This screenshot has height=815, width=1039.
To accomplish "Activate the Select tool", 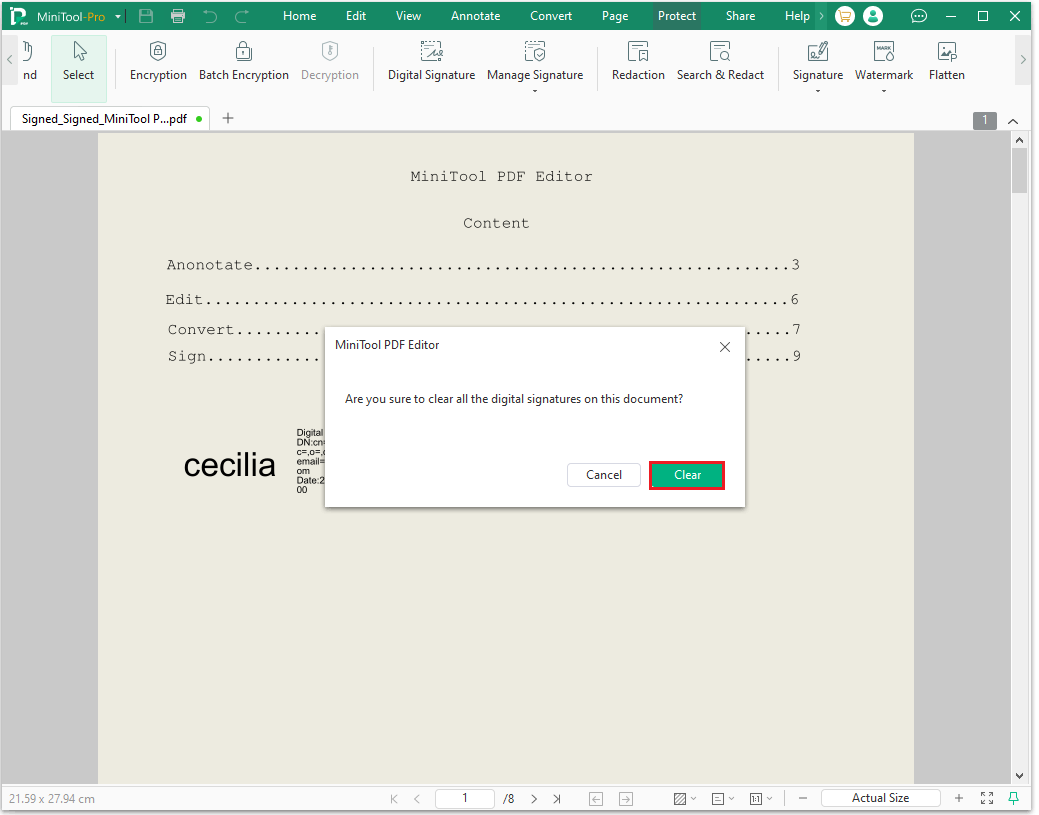I will click(78, 62).
